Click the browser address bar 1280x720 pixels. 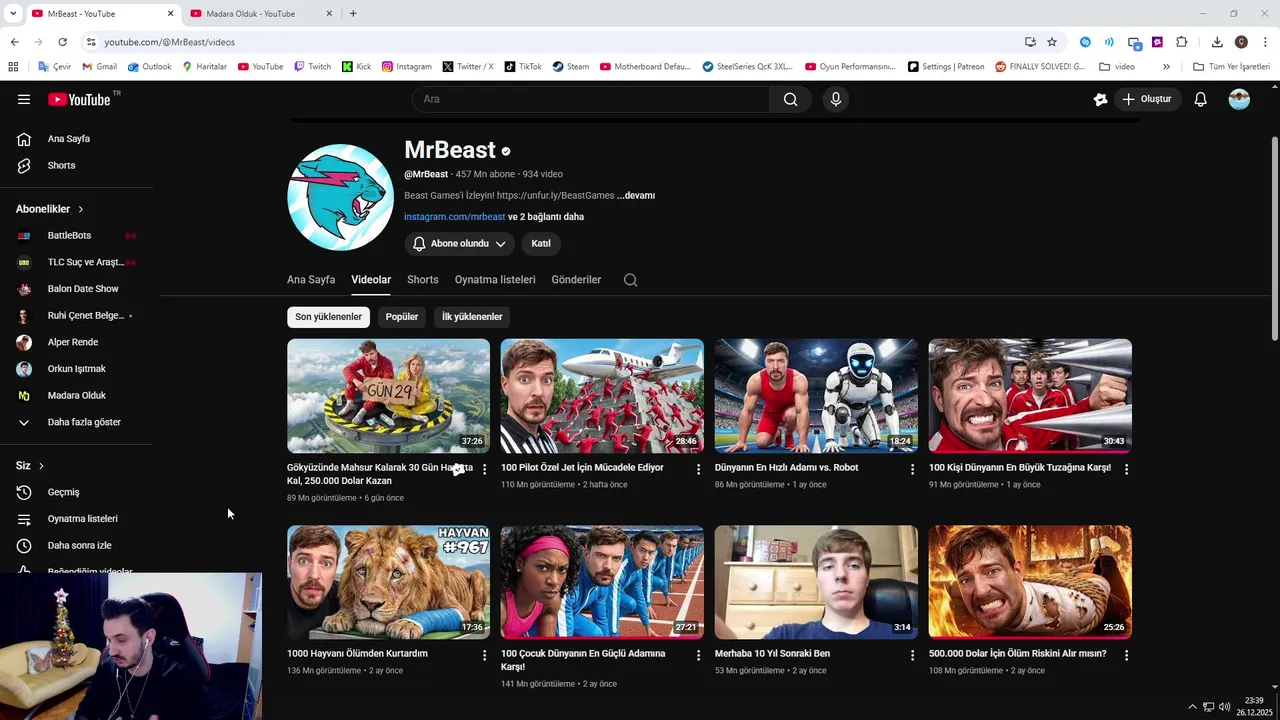pos(550,42)
